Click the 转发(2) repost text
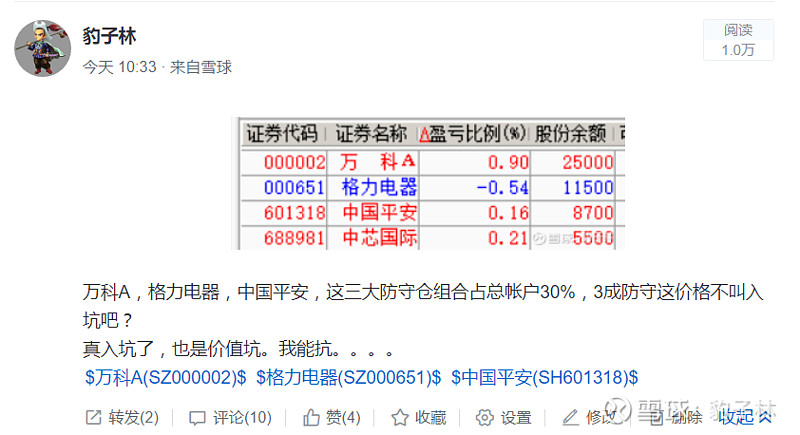 tap(134, 418)
